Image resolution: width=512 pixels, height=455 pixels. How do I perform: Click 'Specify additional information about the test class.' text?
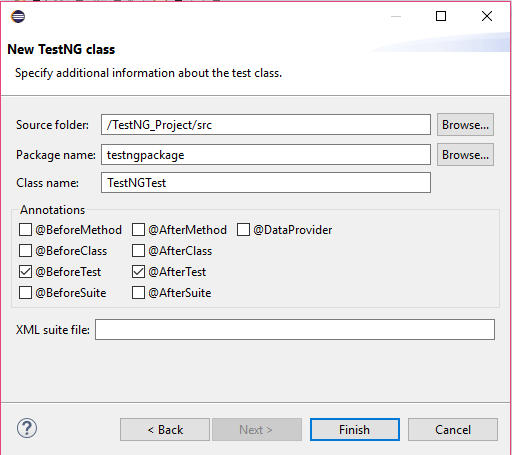point(148,73)
